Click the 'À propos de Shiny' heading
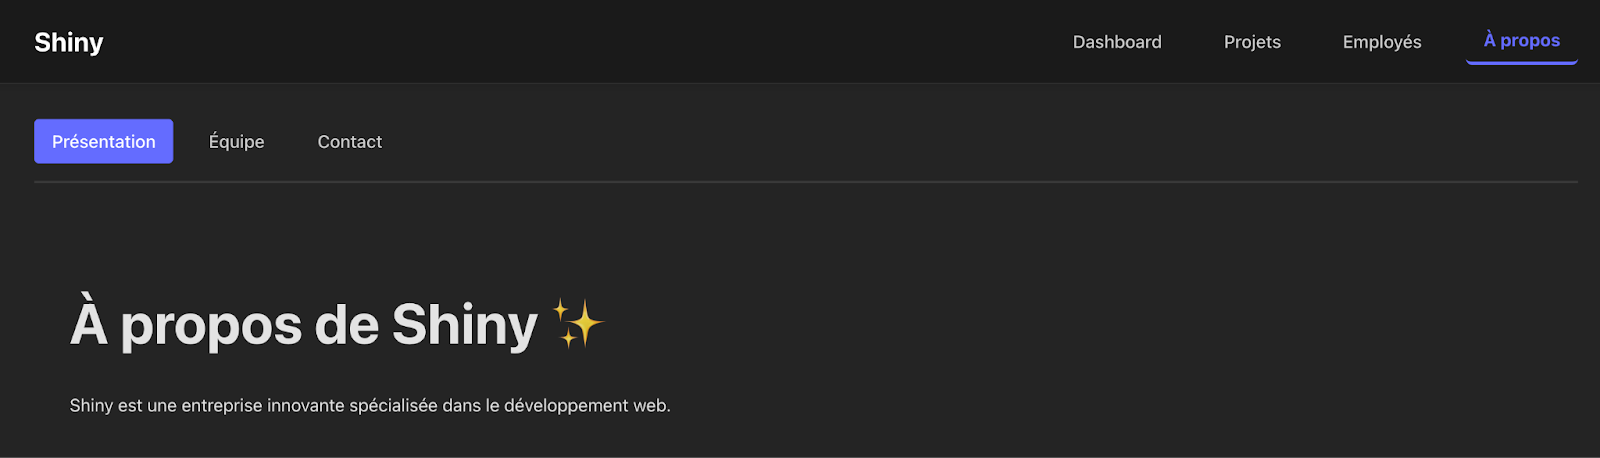This screenshot has height=458, width=1600. [304, 325]
